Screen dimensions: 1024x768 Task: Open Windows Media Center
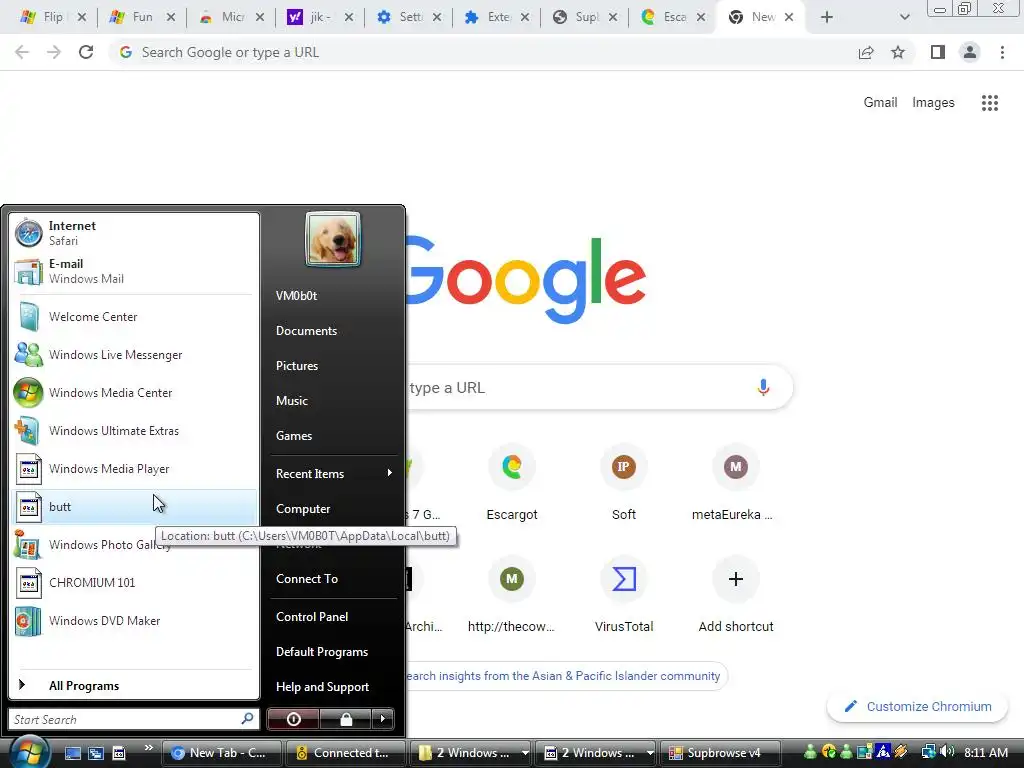pos(134,392)
